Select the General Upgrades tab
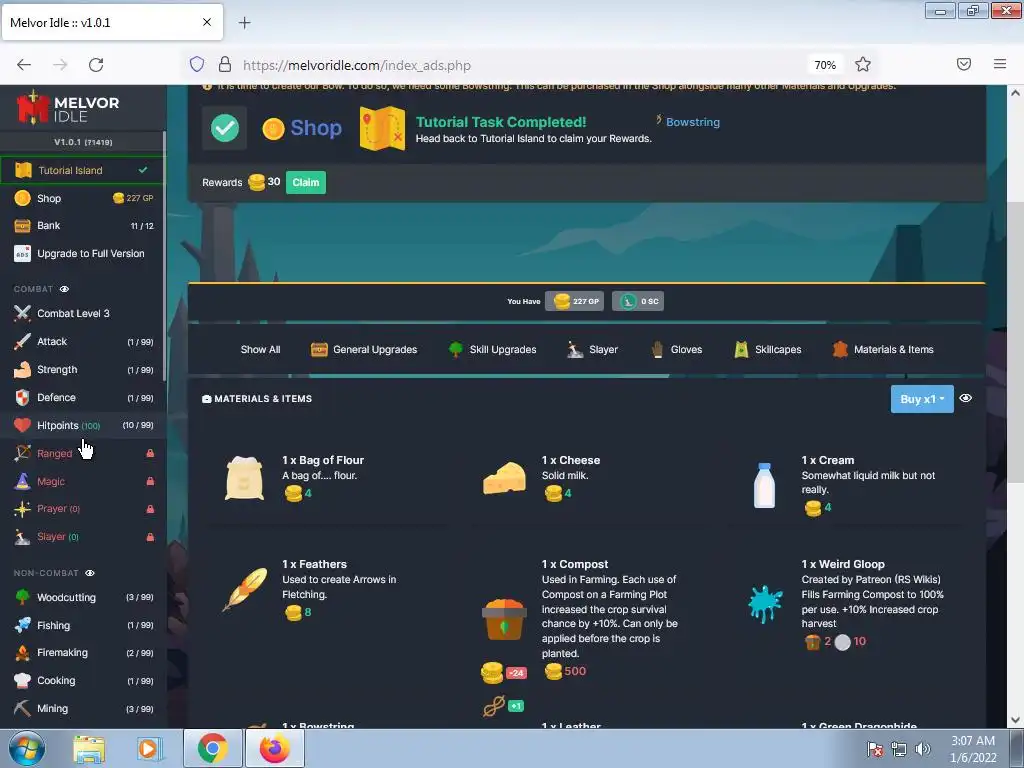The height and width of the screenshot is (768, 1024). (364, 349)
